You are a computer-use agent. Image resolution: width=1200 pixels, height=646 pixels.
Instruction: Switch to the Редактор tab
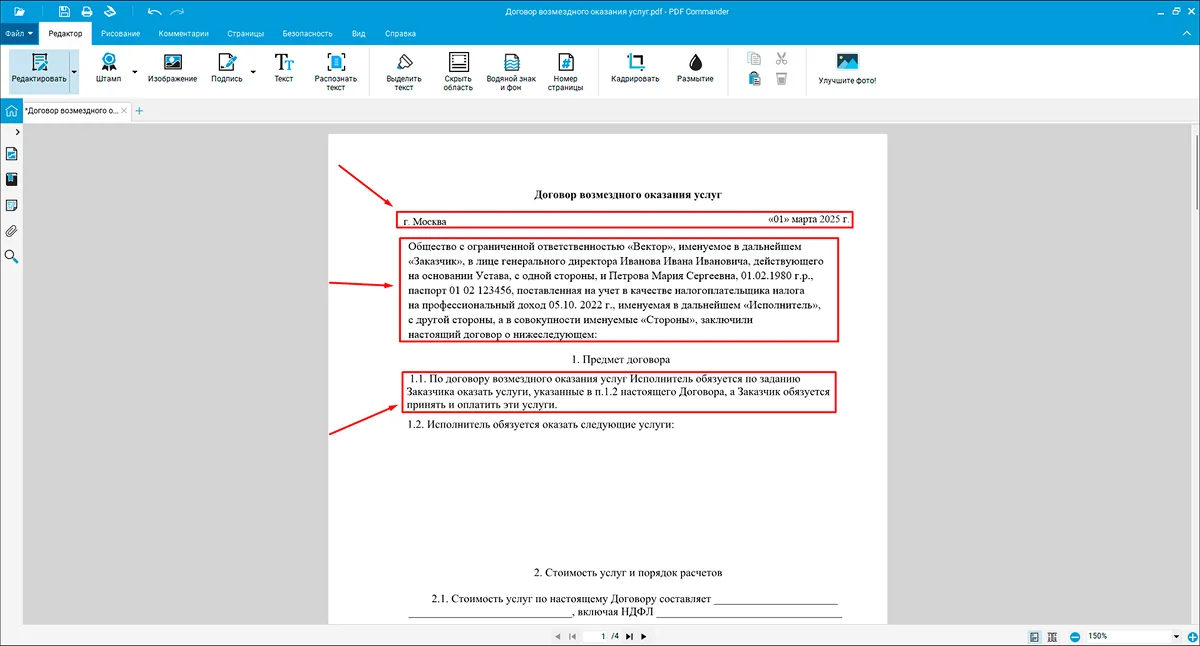point(65,33)
